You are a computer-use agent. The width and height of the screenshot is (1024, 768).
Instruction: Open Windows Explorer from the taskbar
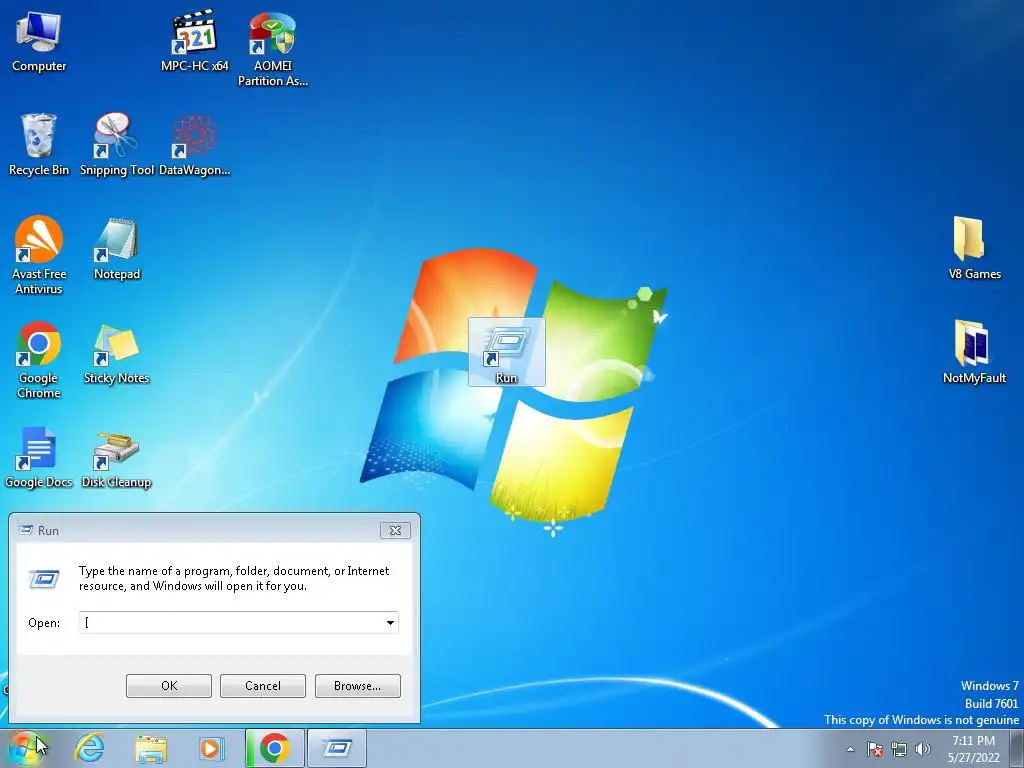(x=151, y=748)
